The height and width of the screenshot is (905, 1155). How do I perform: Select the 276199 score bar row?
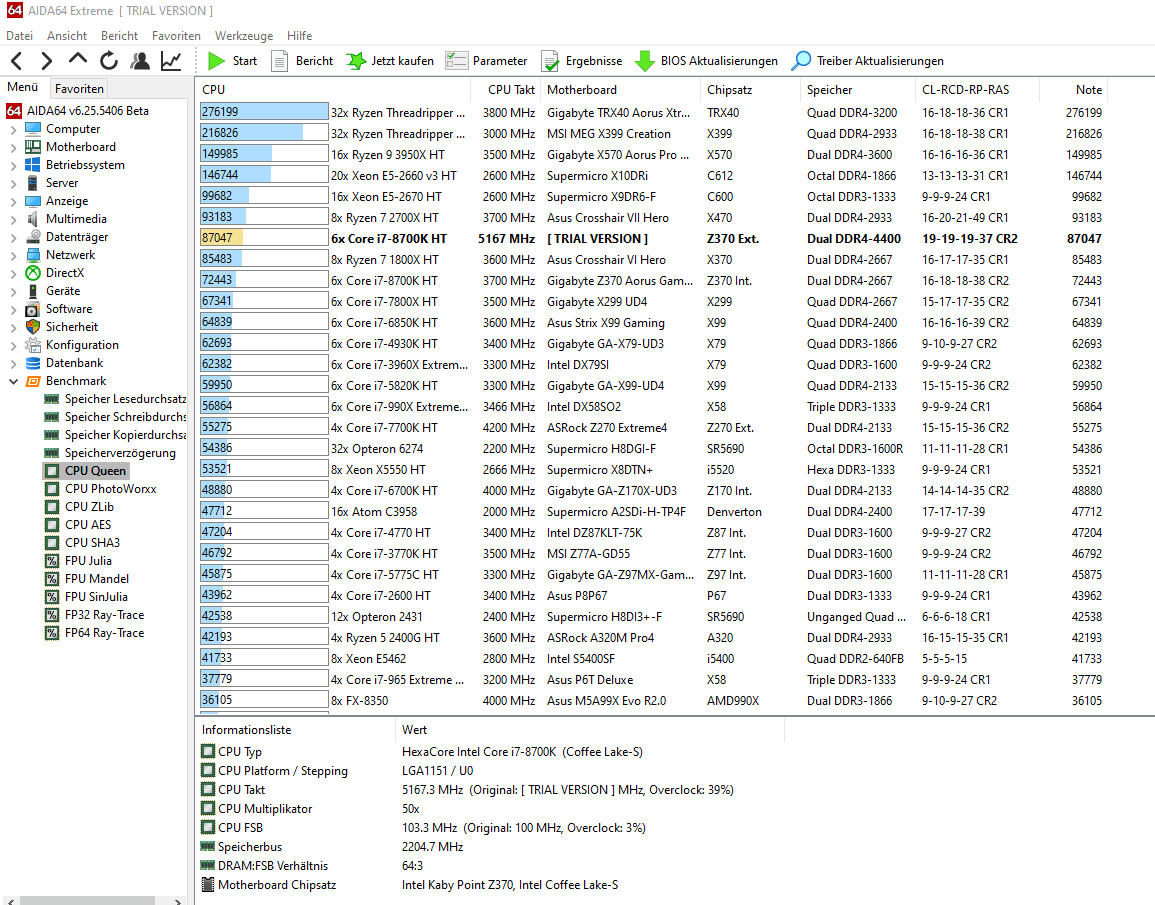pyautogui.click(x=264, y=112)
